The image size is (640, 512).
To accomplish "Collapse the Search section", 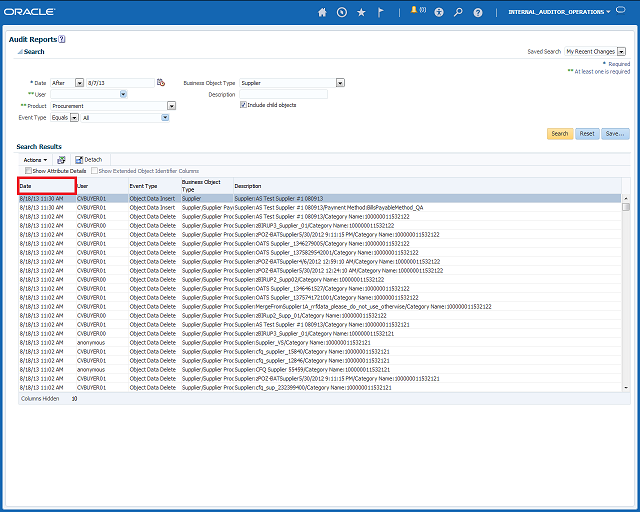I will tap(20, 52).
